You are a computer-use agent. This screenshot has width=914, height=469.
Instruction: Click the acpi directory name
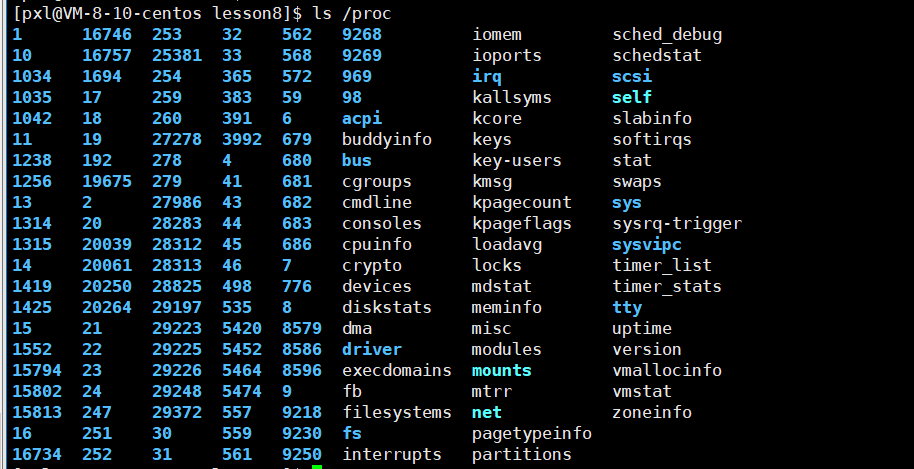pos(362,118)
